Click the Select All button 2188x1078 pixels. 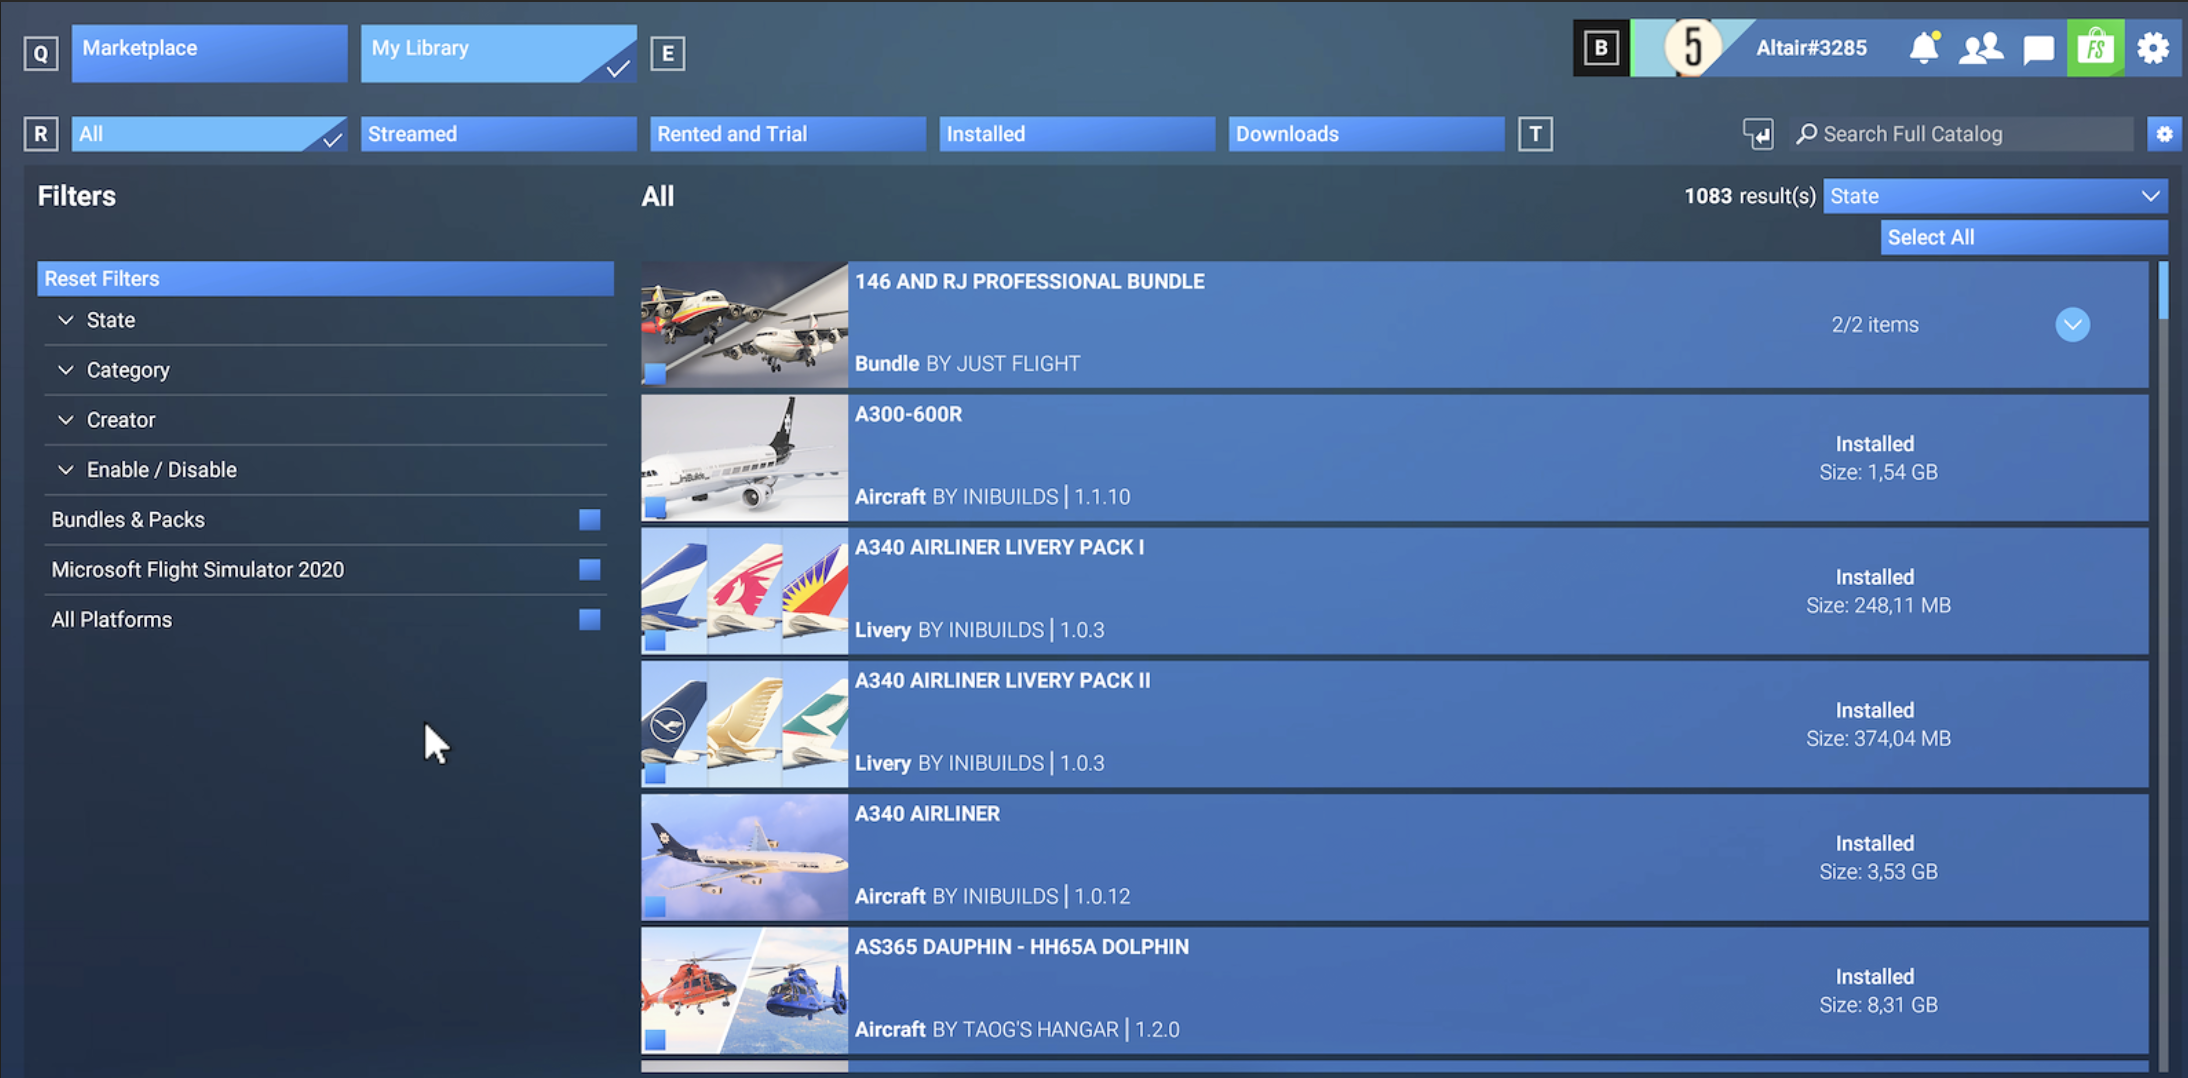(2024, 238)
